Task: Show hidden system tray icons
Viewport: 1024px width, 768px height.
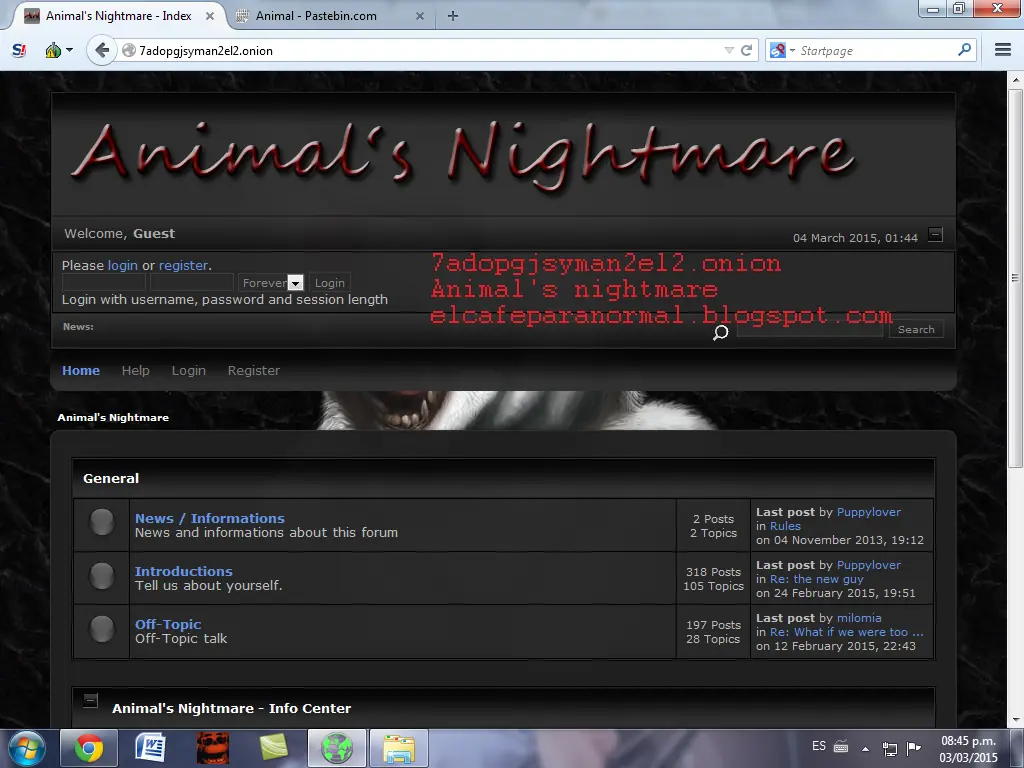Action: [x=865, y=748]
